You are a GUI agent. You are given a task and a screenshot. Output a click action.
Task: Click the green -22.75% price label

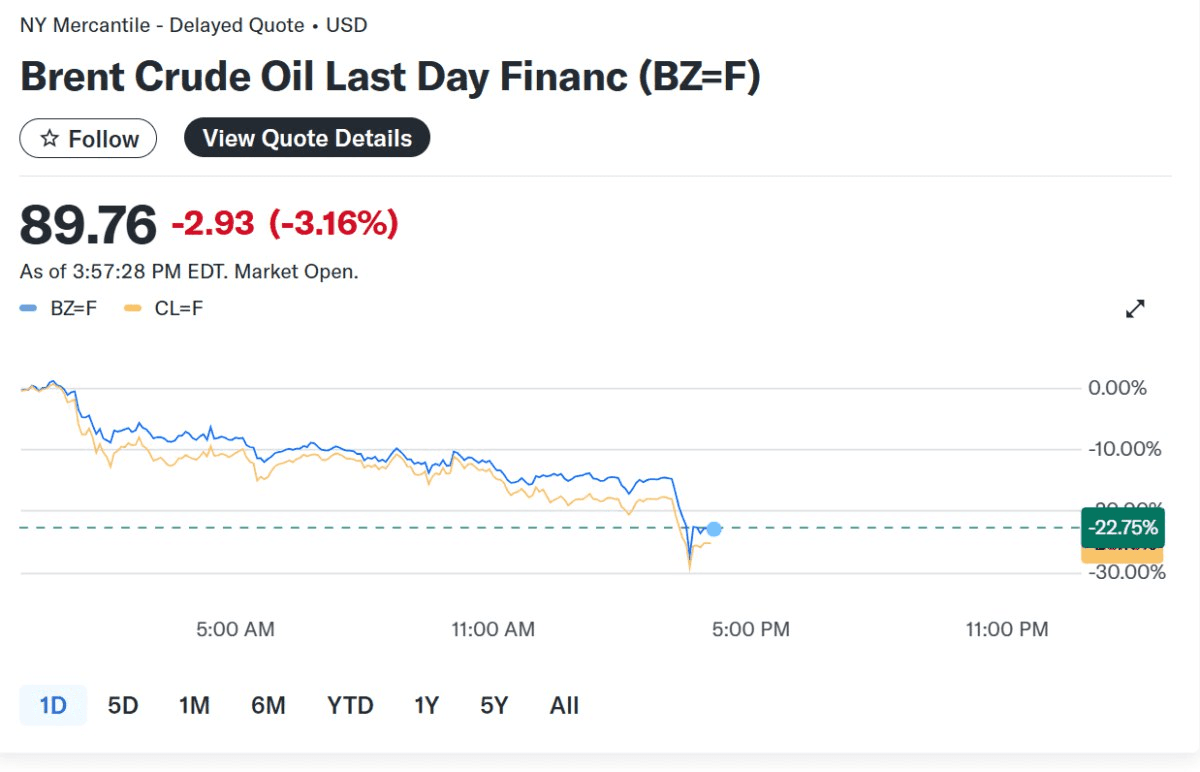pos(1122,527)
